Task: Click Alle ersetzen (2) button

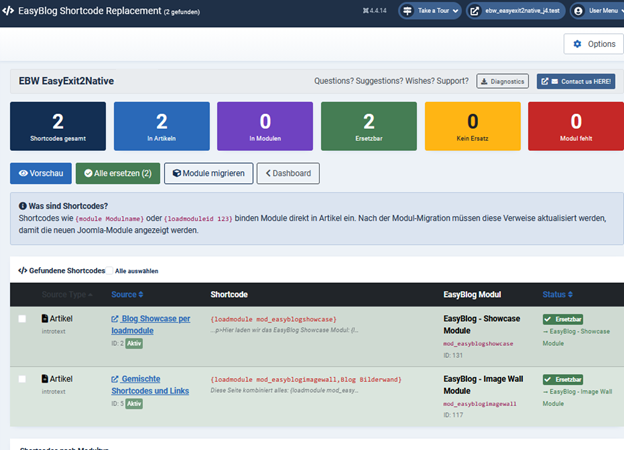Action: (118, 173)
